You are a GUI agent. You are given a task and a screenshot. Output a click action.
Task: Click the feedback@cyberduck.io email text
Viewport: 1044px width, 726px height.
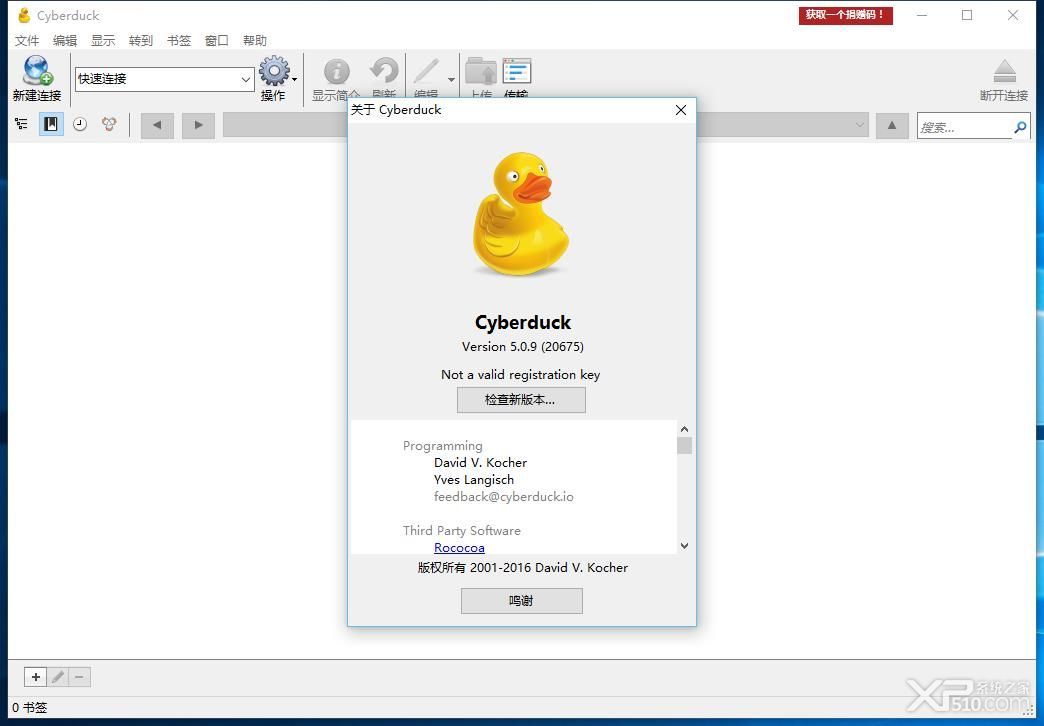(503, 497)
